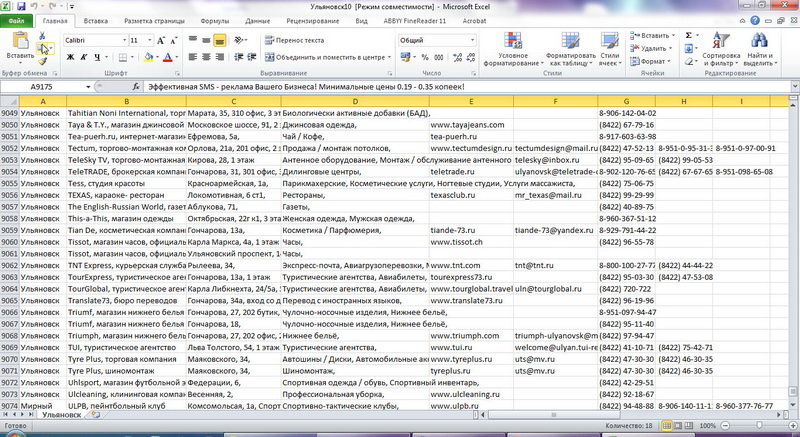The width and height of the screenshot is (800, 437).
Task: Align text to top of cell
Action: [192, 40]
